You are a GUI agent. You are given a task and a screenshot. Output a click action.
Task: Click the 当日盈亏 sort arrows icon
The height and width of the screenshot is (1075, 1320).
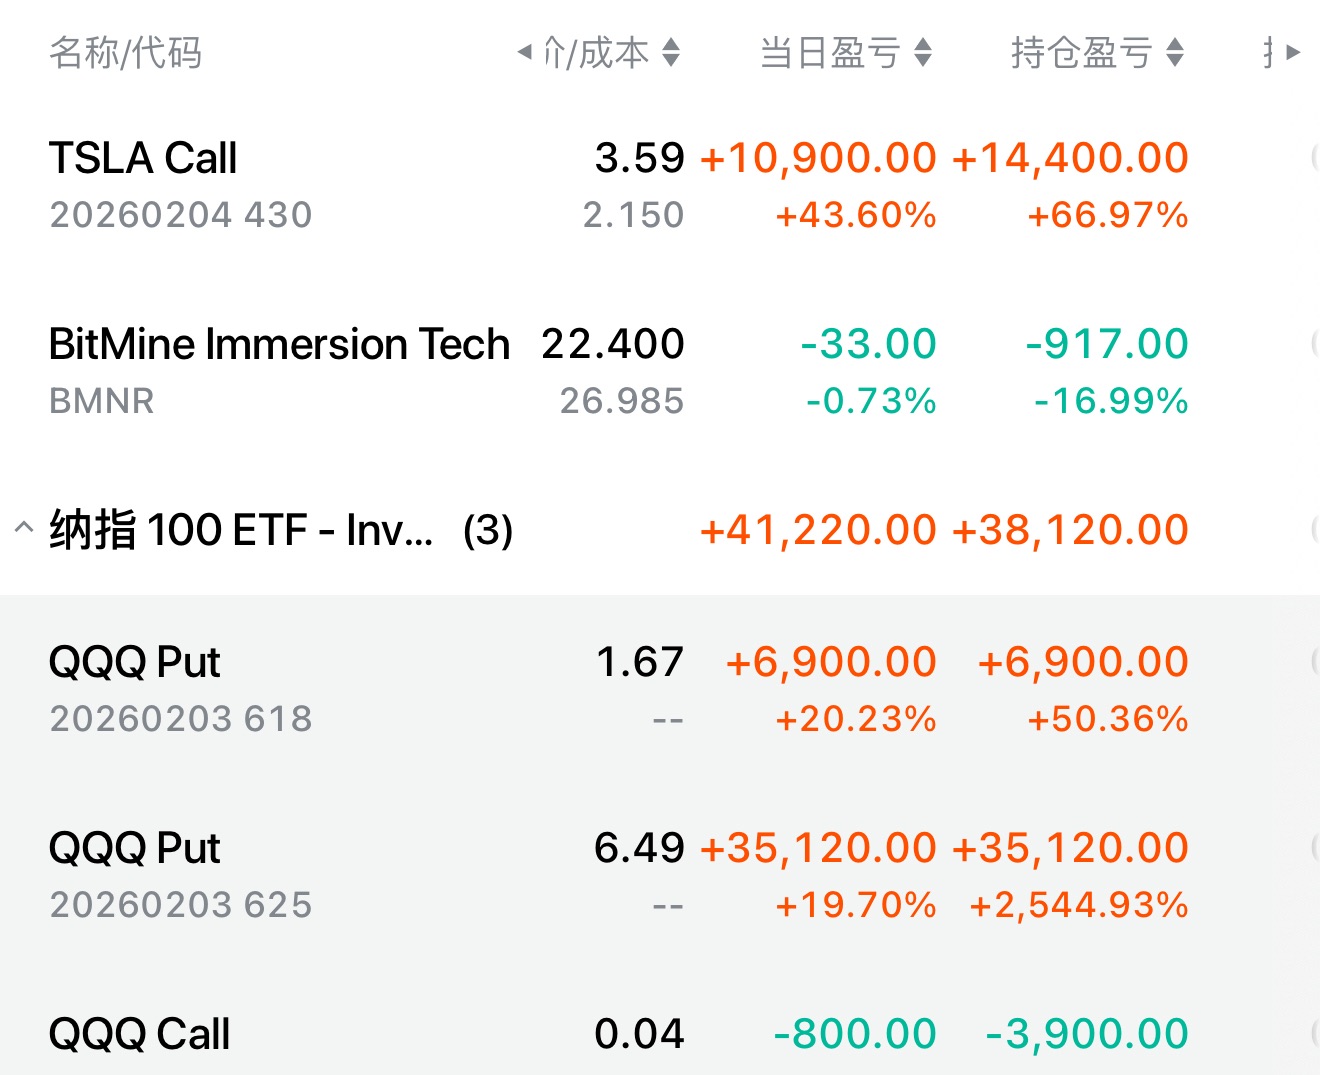pos(923,53)
